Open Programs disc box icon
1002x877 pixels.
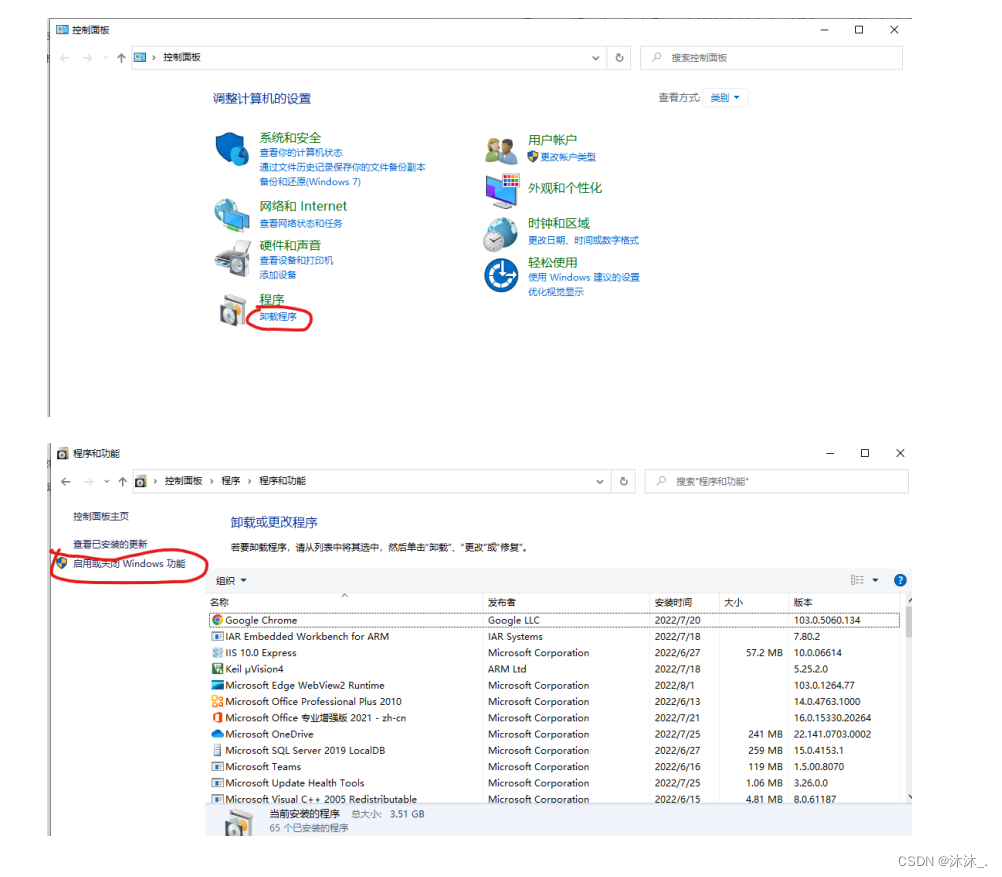(233, 311)
